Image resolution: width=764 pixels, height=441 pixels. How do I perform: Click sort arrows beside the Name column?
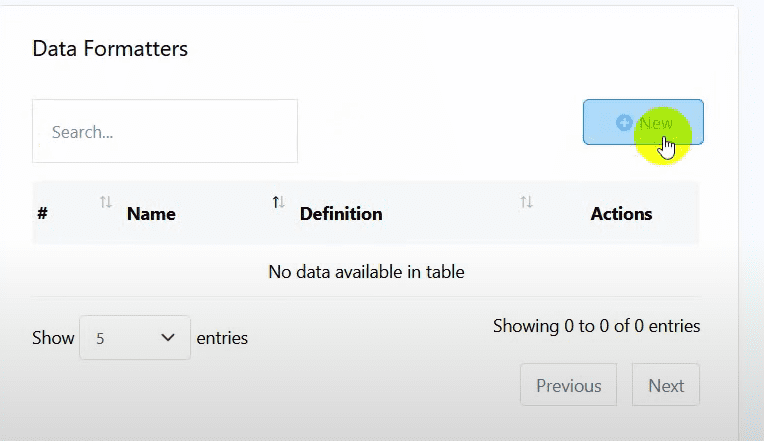[278, 203]
